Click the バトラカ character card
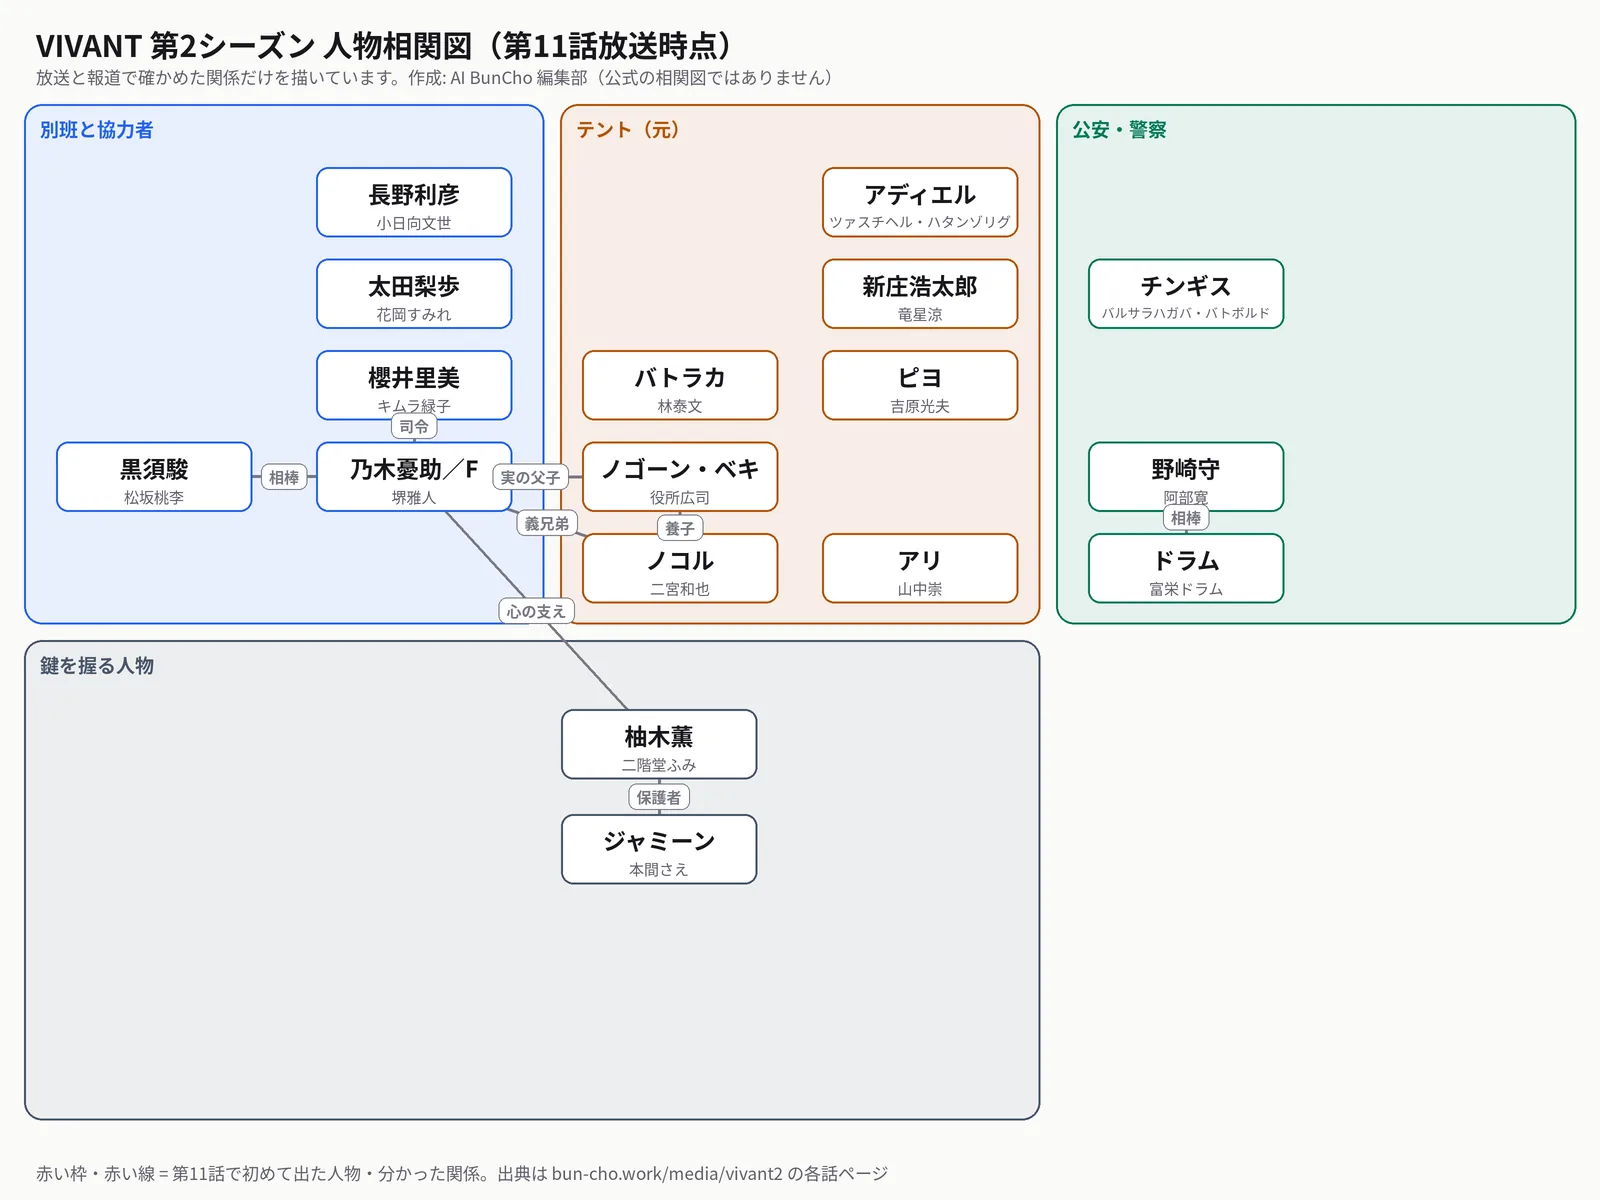The image size is (1600, 1200). pos(680,385)
